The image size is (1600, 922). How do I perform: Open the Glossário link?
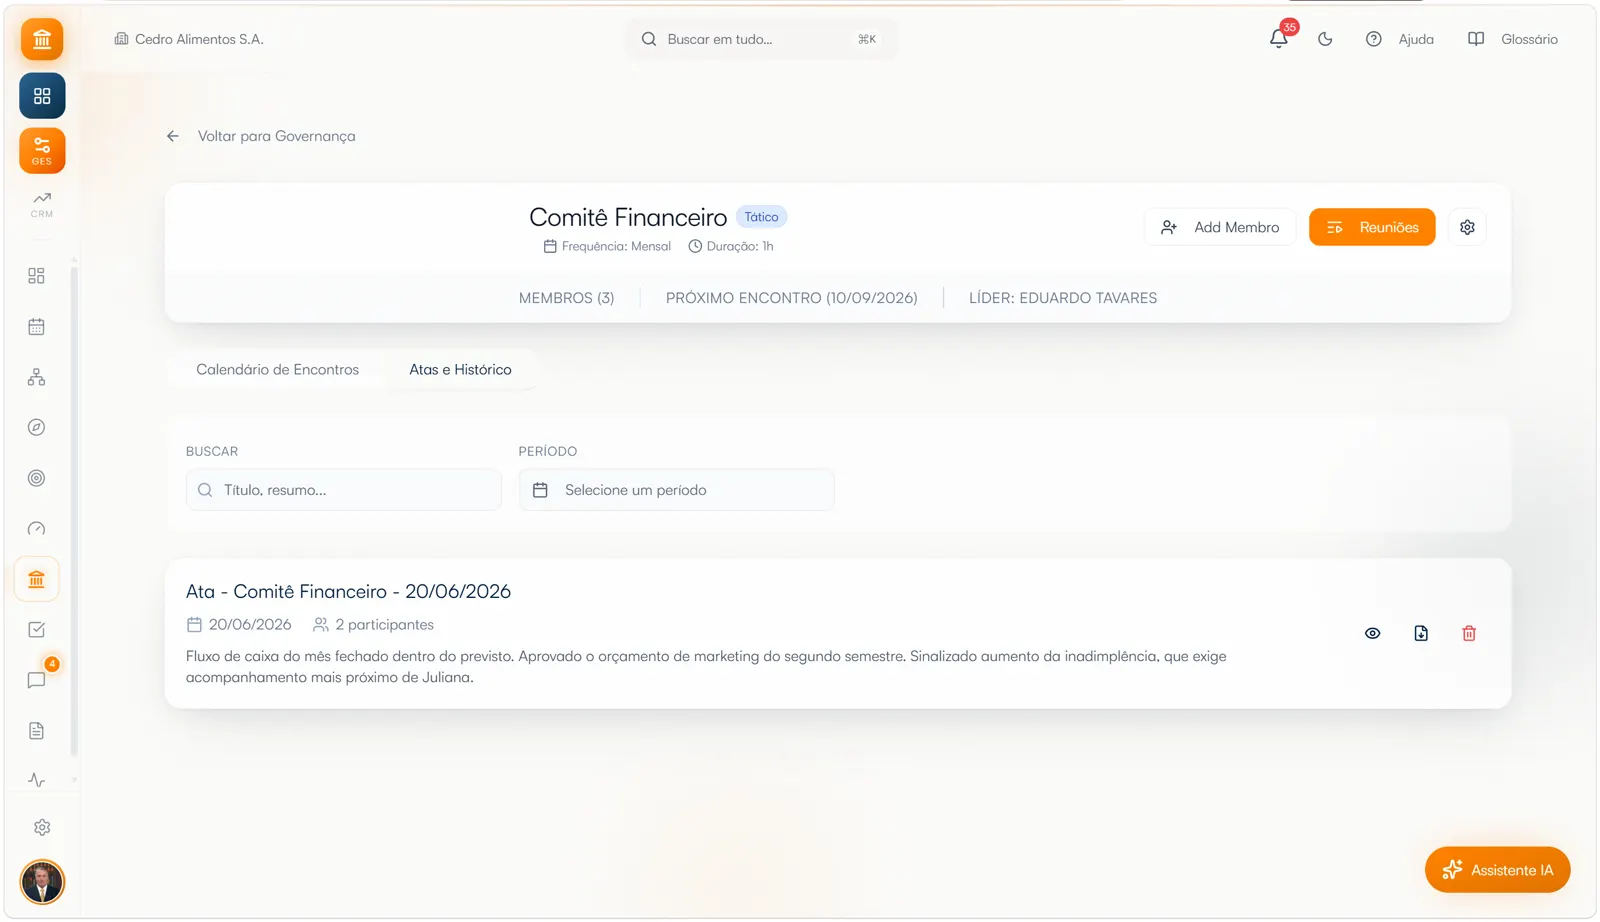pyautogui.click(x=1513, y=40)
